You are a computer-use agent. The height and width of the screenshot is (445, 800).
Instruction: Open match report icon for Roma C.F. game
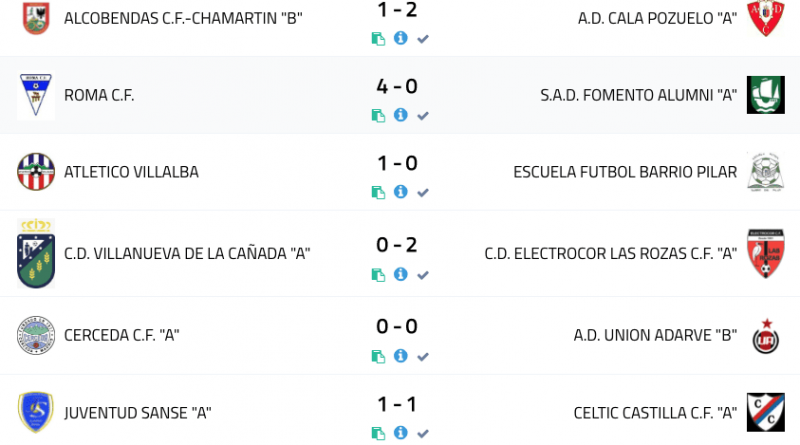[378, 115]
